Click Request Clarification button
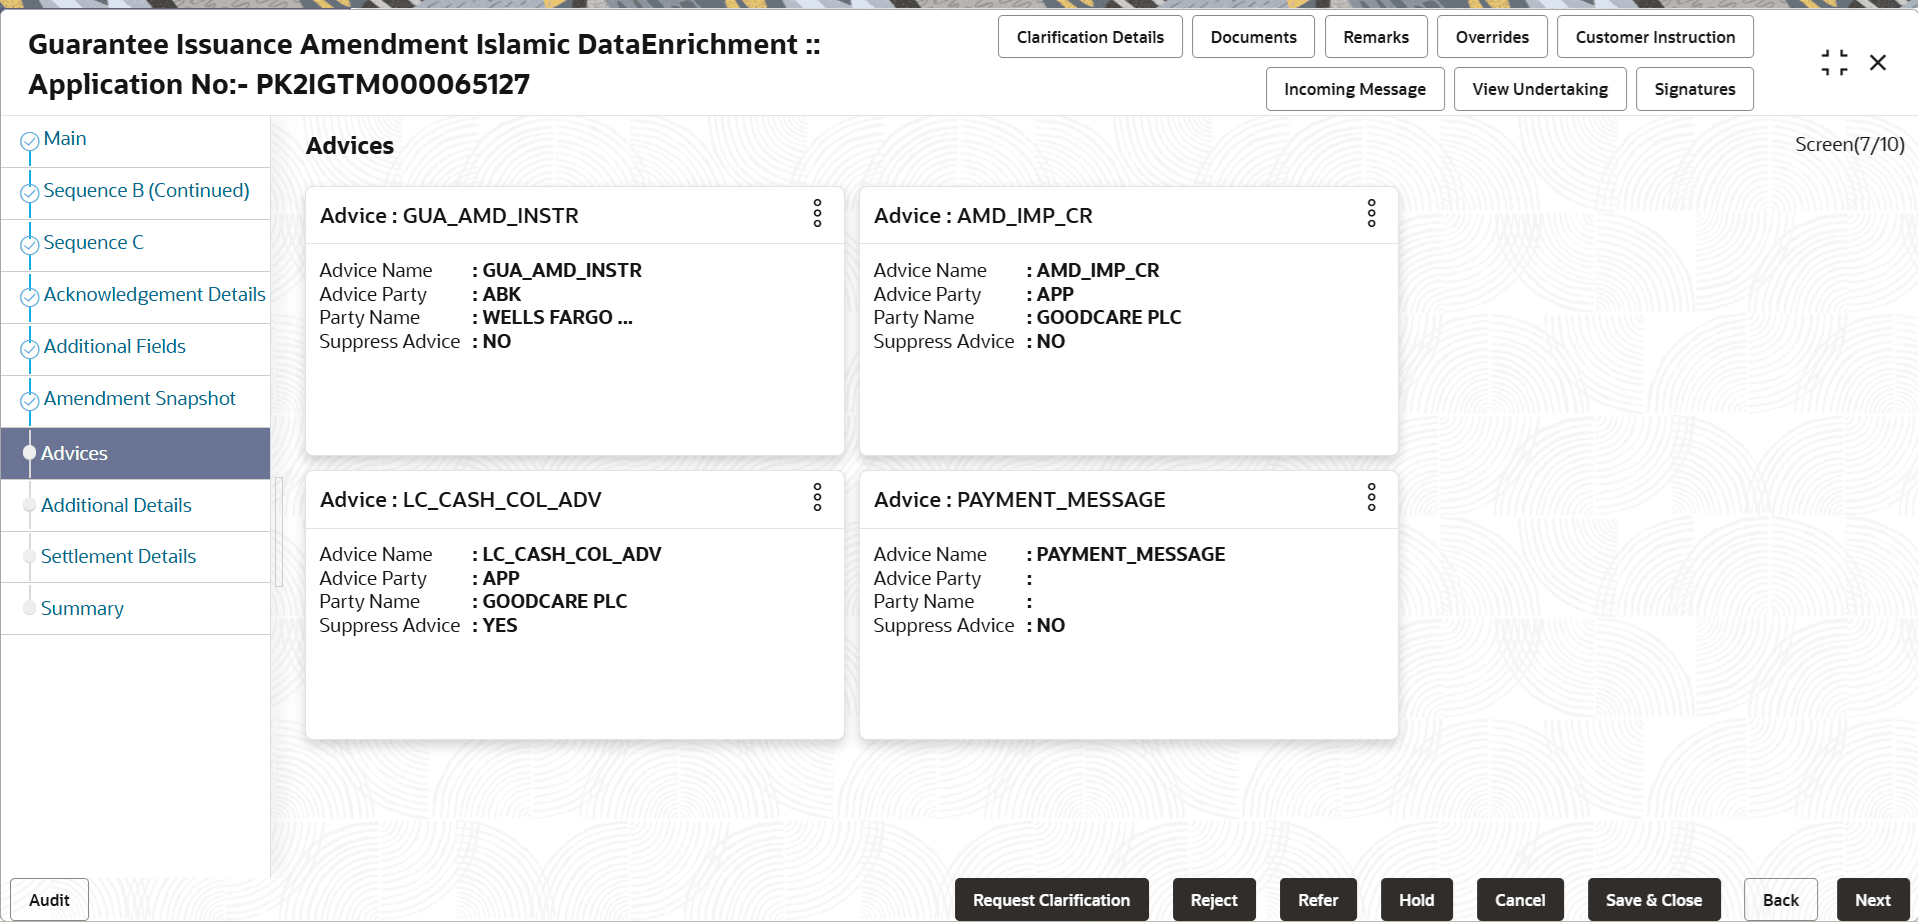 coord(1052,900)
